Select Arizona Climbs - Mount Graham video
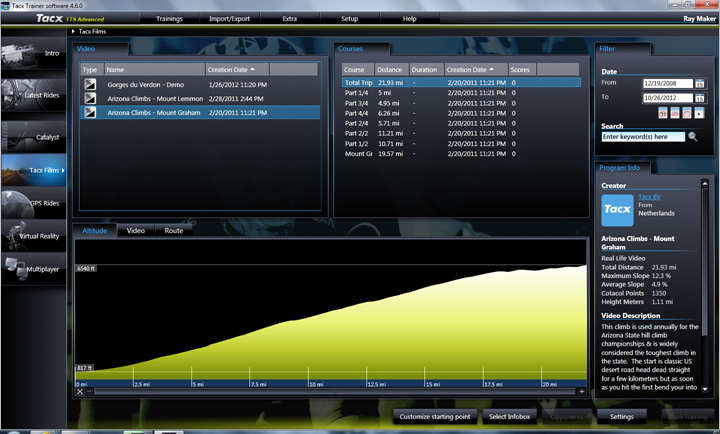The image size is (720, 434). click(x=200, y=113)
